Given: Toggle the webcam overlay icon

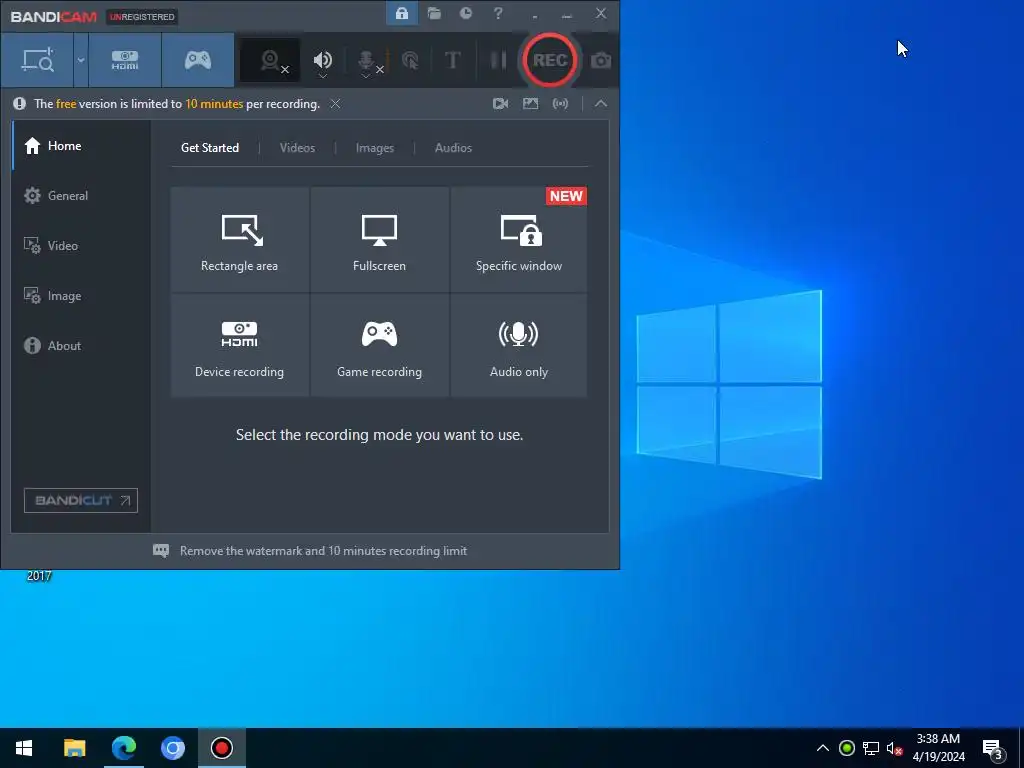Looking at the screenshot, I should coord(270,60).
